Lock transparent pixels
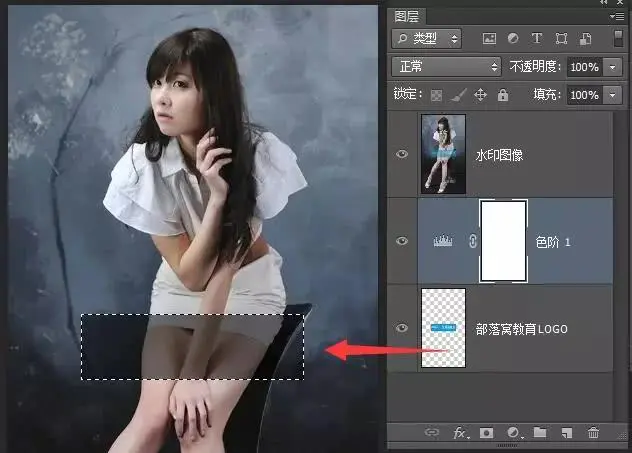This screenshot has height=453, width=632. point(436,96)
